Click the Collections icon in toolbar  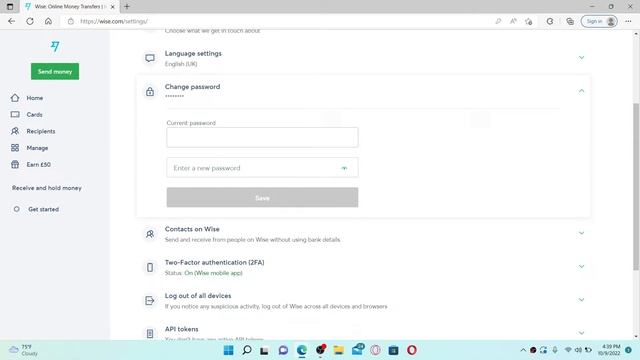pyautogui.click(x=570, y=21)
